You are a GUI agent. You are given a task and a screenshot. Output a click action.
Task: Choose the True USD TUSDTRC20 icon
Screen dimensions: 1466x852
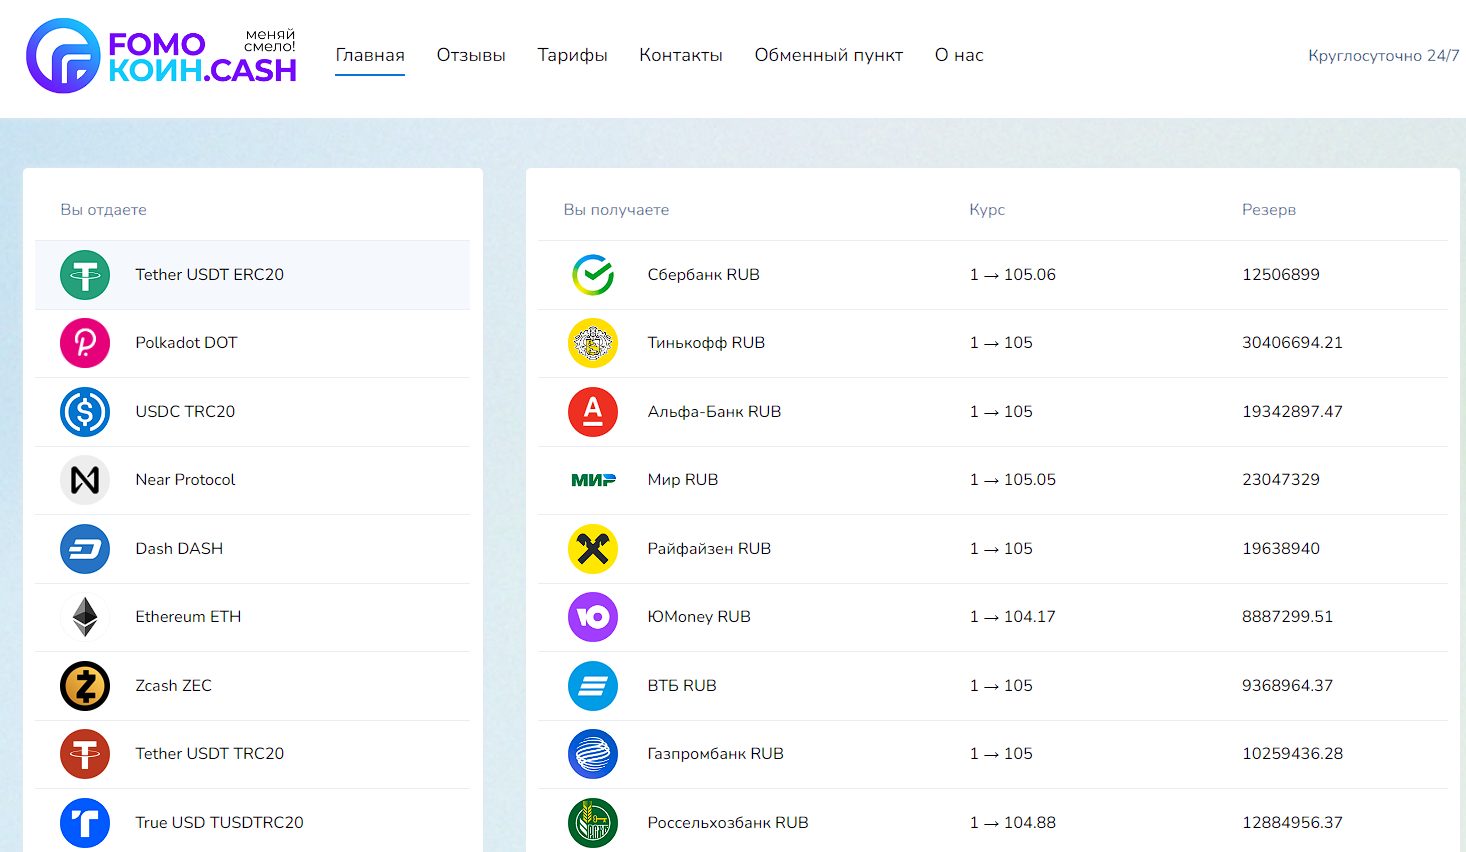click(x=85, y=823)
